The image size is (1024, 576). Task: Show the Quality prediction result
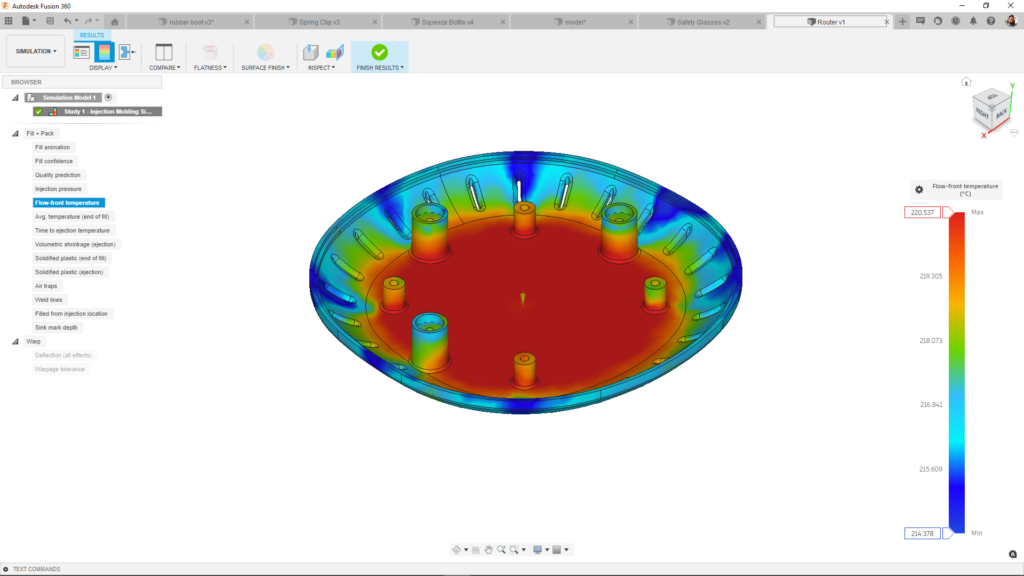tap(57, 175)
